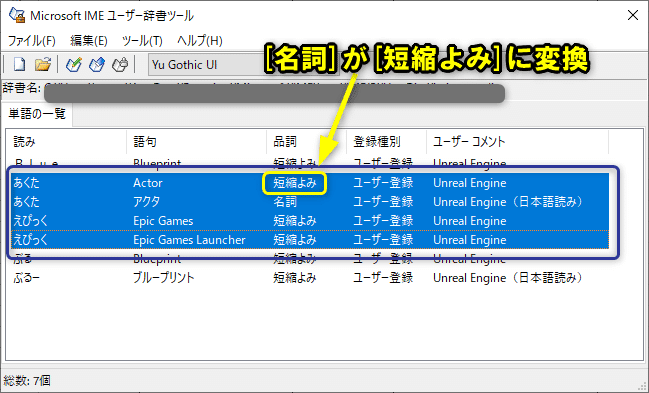Image resolution: width=649 pixels, height=393 pixels.
Task: Sort by the 語句 column header
Action: [x=197, y=142]
